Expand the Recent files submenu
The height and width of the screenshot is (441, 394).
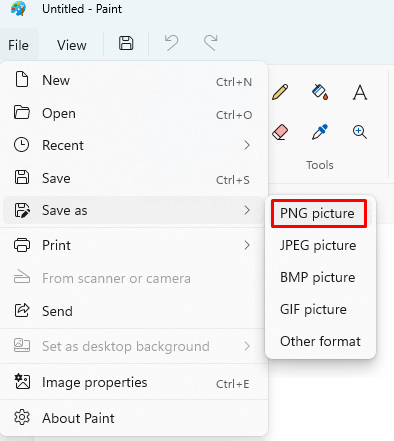[133, 145]
